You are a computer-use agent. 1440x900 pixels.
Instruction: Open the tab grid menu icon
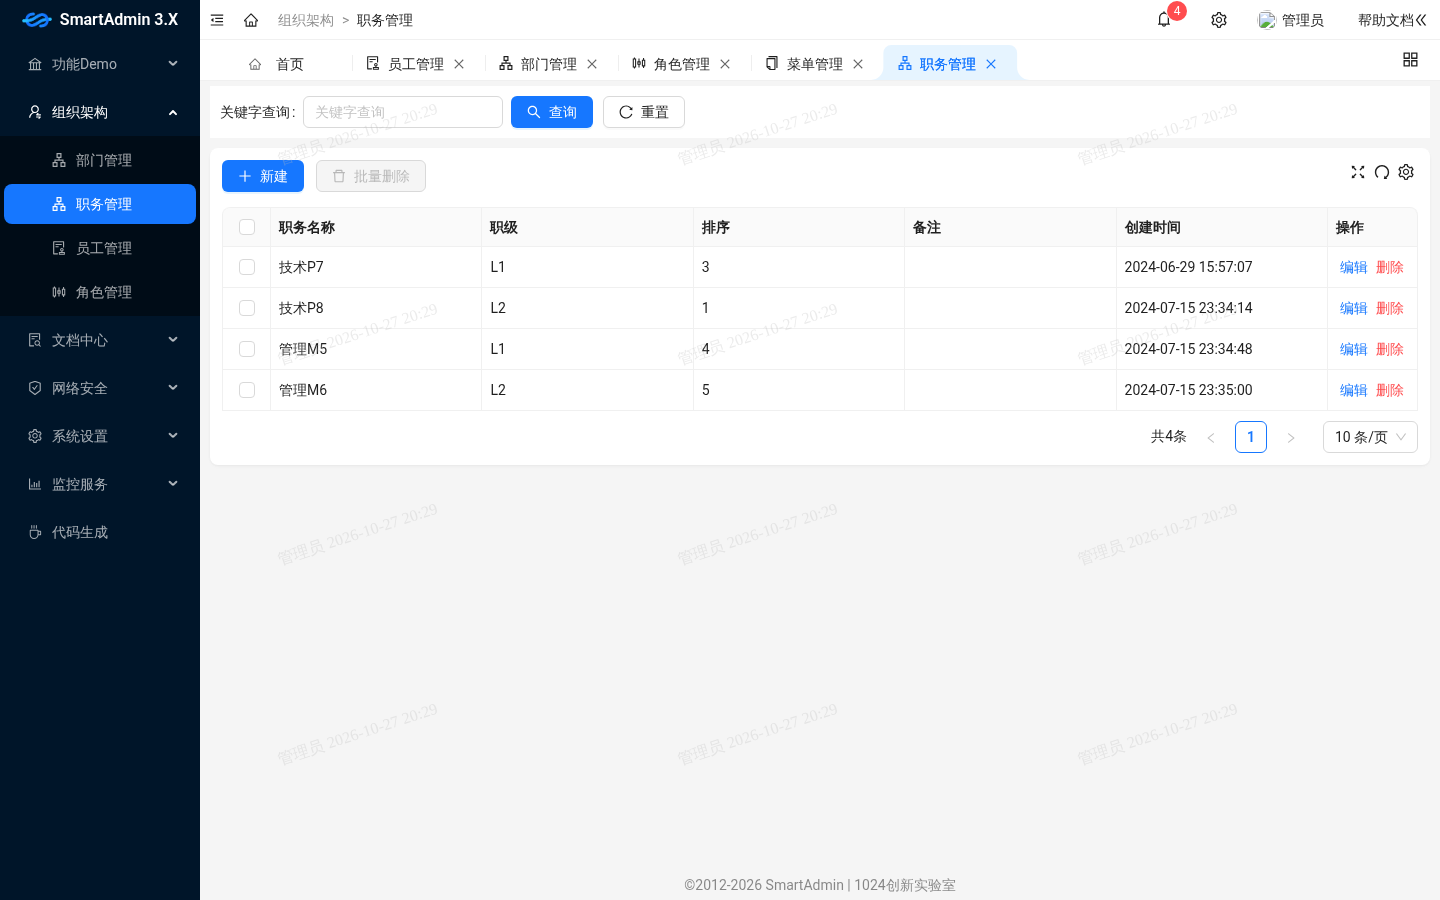[1410, 60]
